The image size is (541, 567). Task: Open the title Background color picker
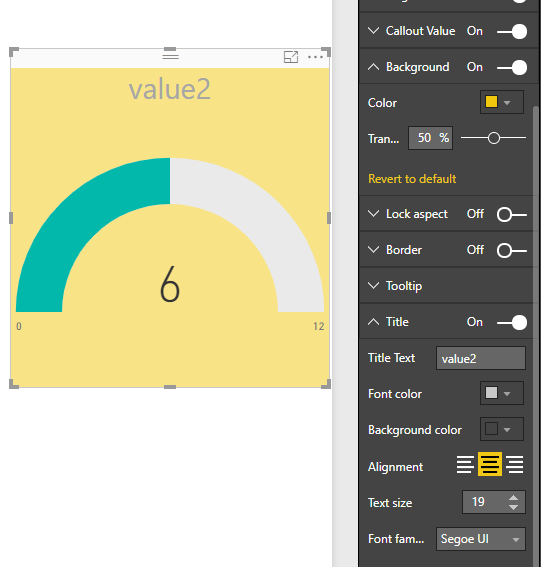(x=502, y=429)
